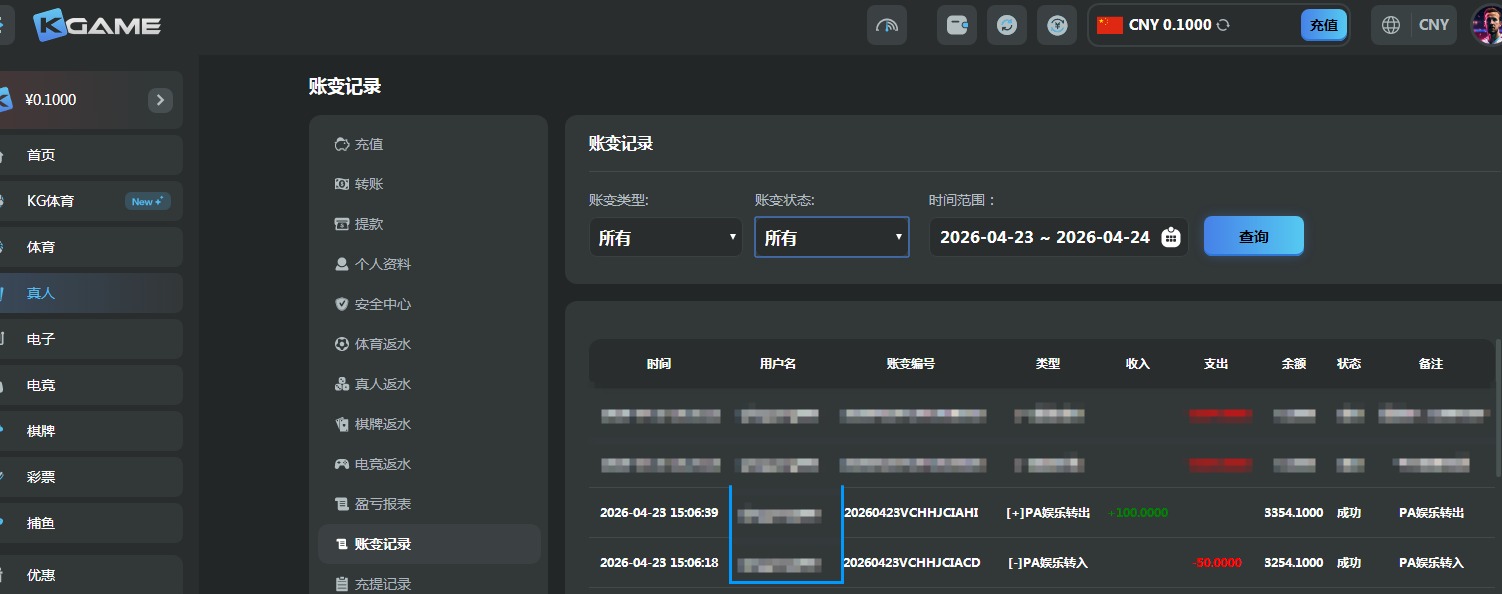This screenshot has height=594, width=1502.
Task: Click the shield icon beside 安全中心
Action: click(342, 304)
